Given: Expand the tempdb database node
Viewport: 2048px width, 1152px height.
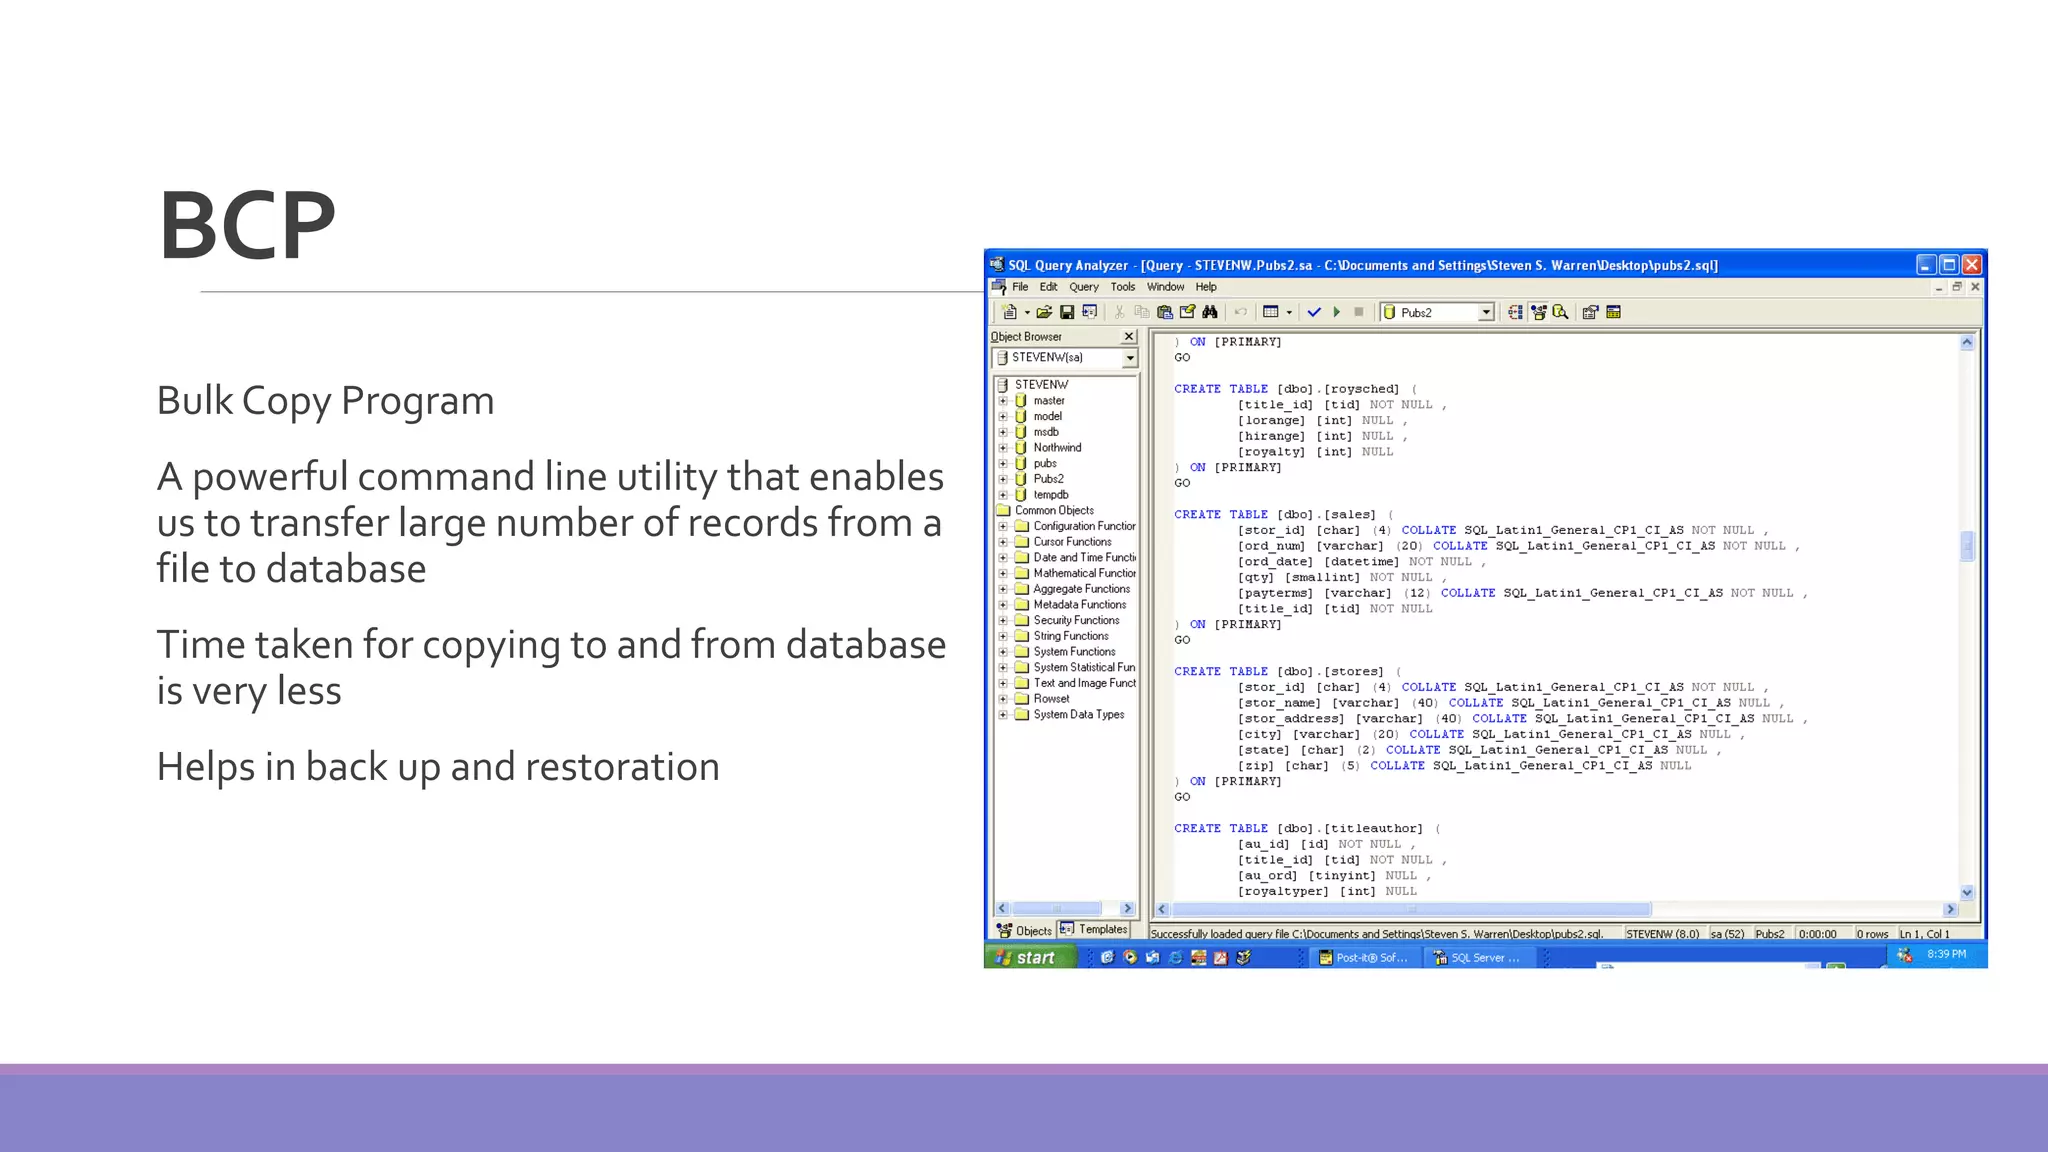Looking at the screenshot, I should [1003, 495].
